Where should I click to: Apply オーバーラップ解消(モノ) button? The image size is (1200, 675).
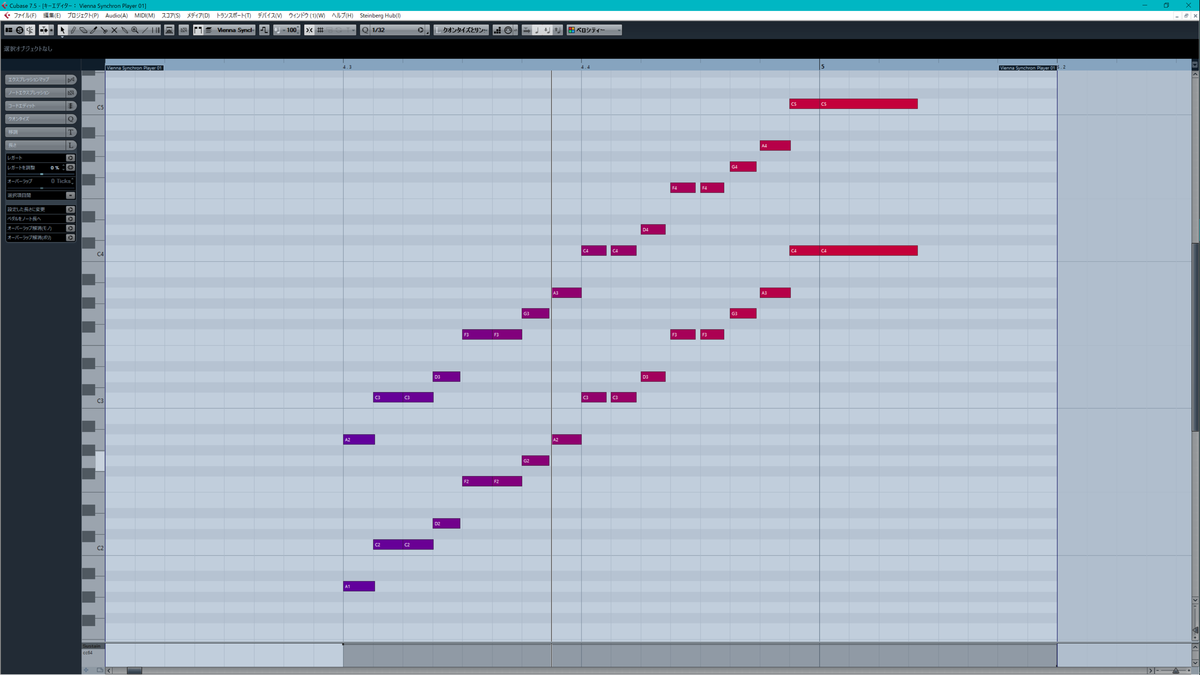[71, 228]
